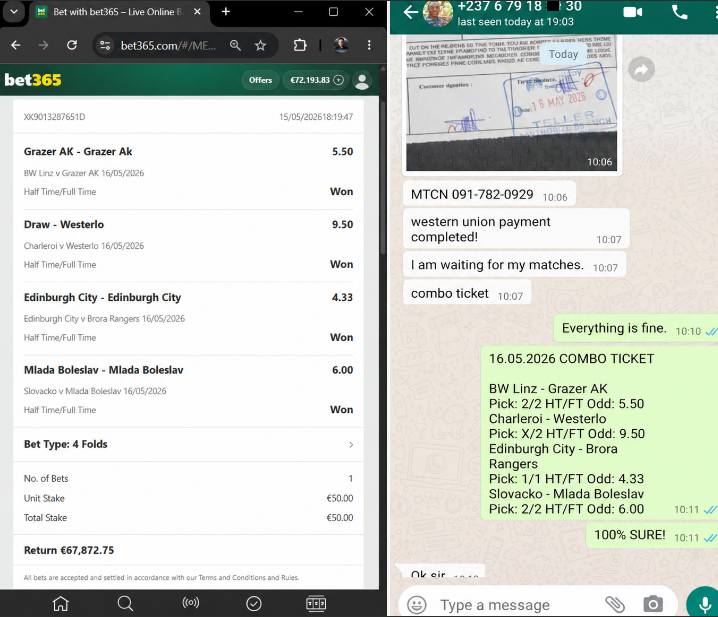Go back in Chrome browser
The image size is (718, 617).
(x=16, y=45)
